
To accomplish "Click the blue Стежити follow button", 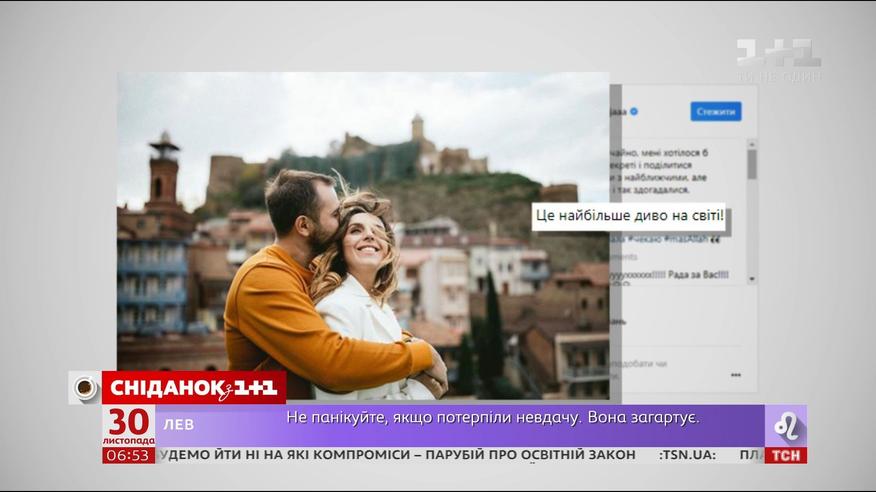I will (x=715, y=111).
